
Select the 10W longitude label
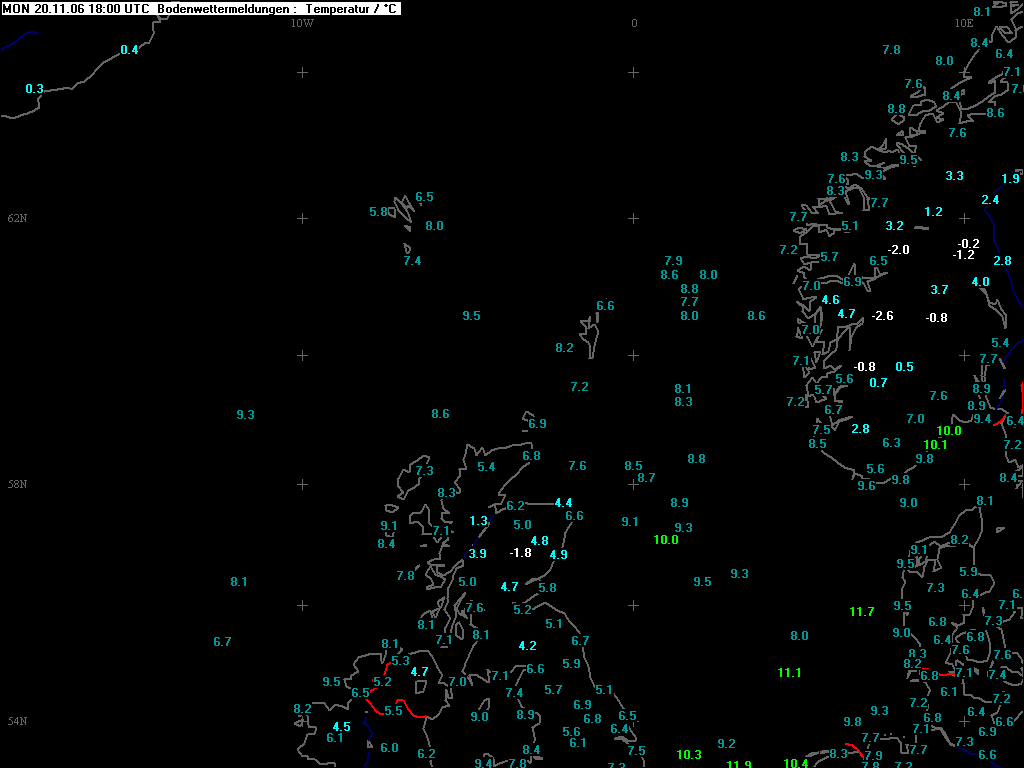(x=302, y=23)
